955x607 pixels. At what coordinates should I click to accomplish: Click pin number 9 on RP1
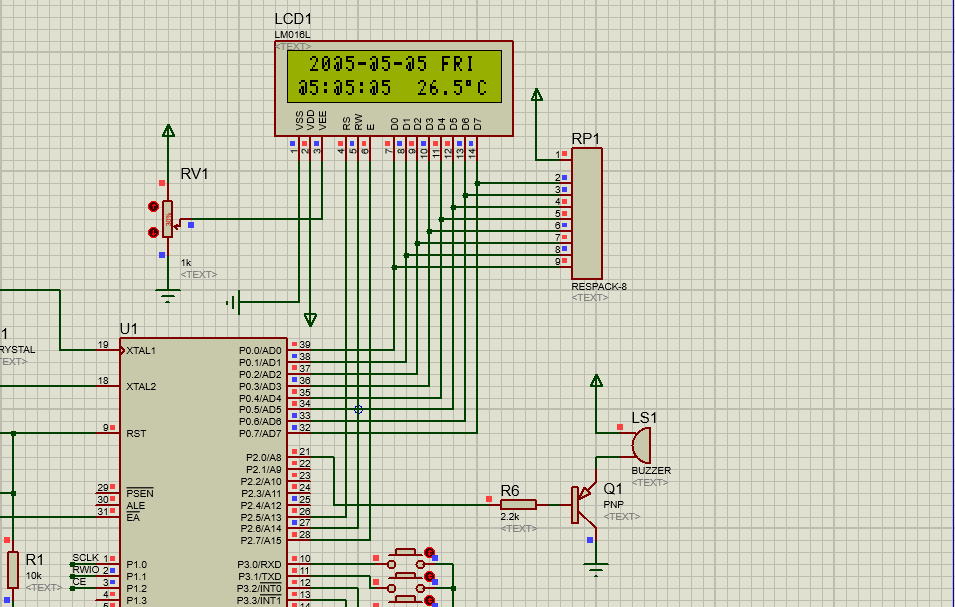557,262
